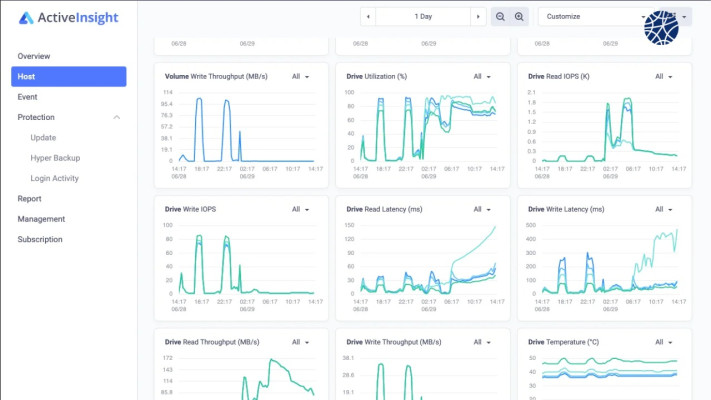Go to previous time period arrow
Image resolution: width=711 pixels, height=400 pixels.
tap(368, 17)
